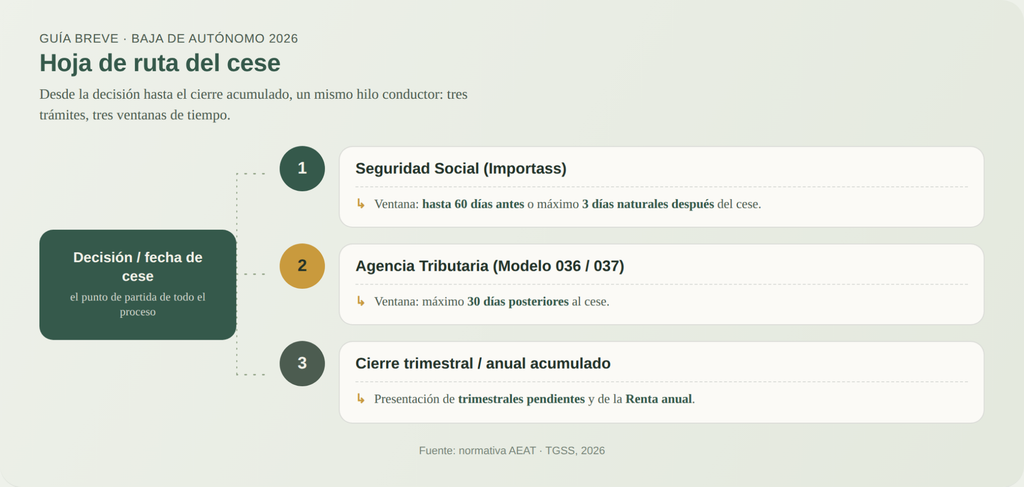Click the bold text trimestrales pendientes

pyautogui.click(x=521, y=399)
